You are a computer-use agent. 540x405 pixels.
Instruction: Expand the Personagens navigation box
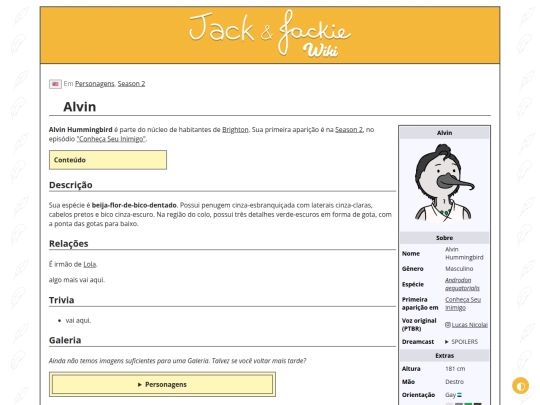(162, 384)
